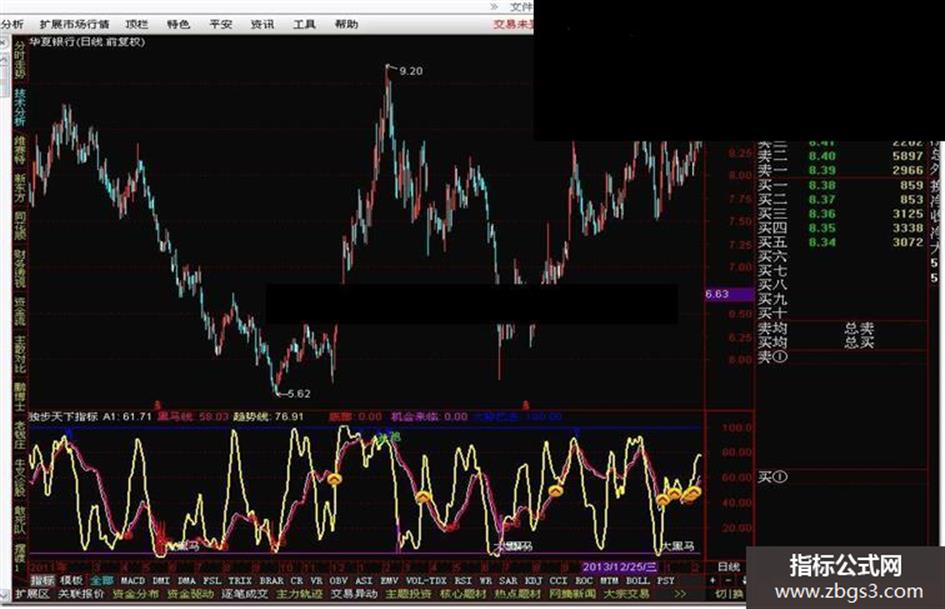Image resolution: width=945 pixels, height=609 pixels.
Task: Apply the BOLL indicator
Action: click(638, 581)
